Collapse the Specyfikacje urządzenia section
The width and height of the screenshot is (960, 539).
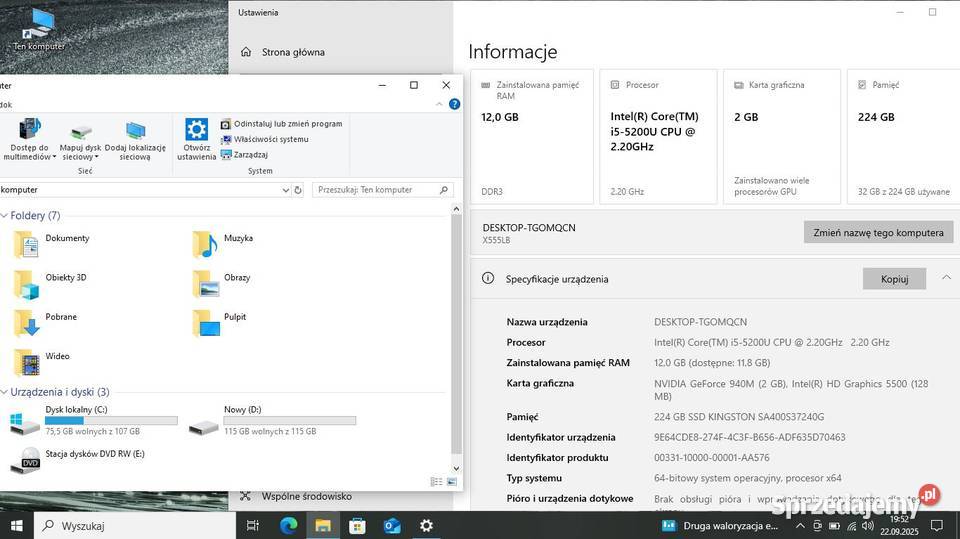[946, 278]
